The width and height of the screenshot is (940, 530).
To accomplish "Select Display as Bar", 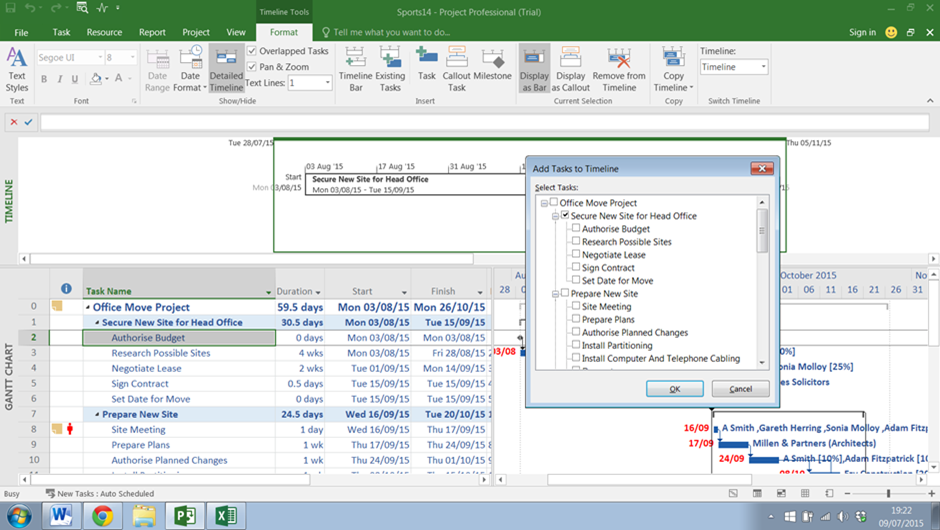I will pyautogui.click(x=534, y=70).
